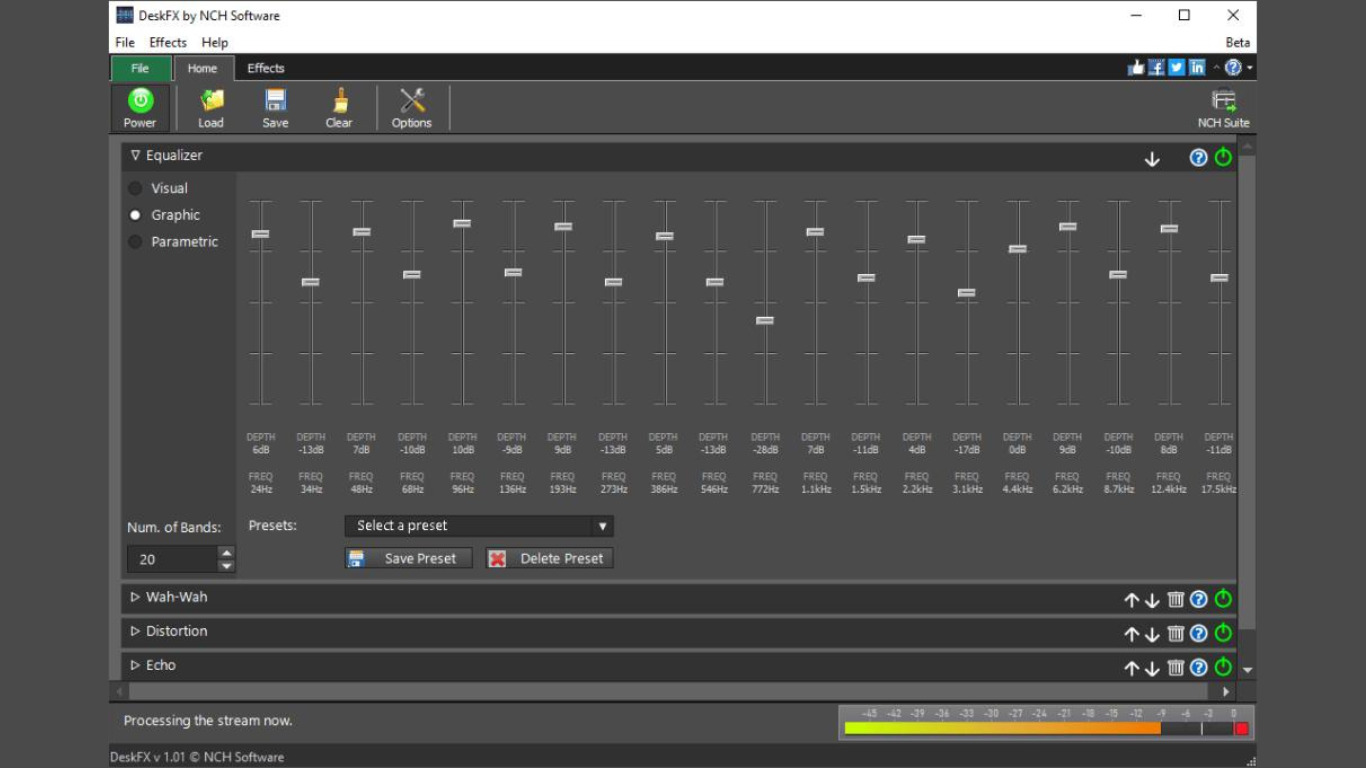The image size is (1366, 768).
Task: Click the green File ribbon tab
Action: (x=140, y=68)
